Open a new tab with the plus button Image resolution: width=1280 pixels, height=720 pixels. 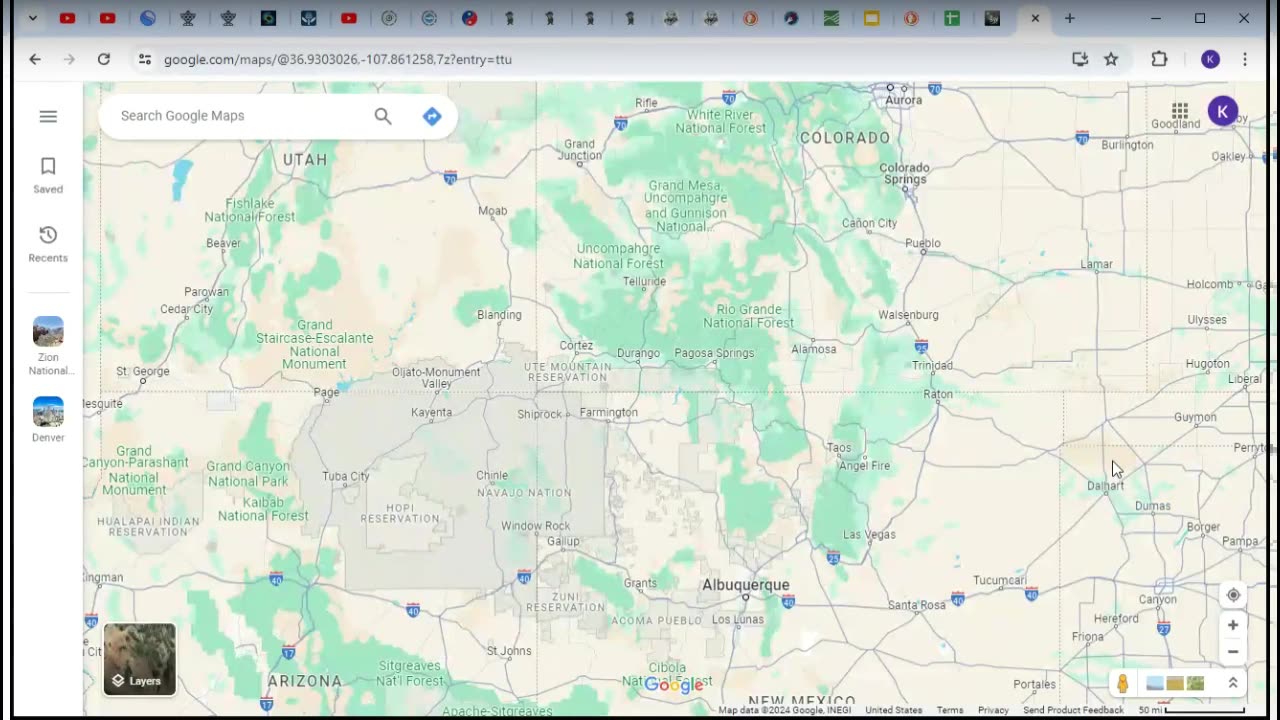click(x=1069, y=18)
